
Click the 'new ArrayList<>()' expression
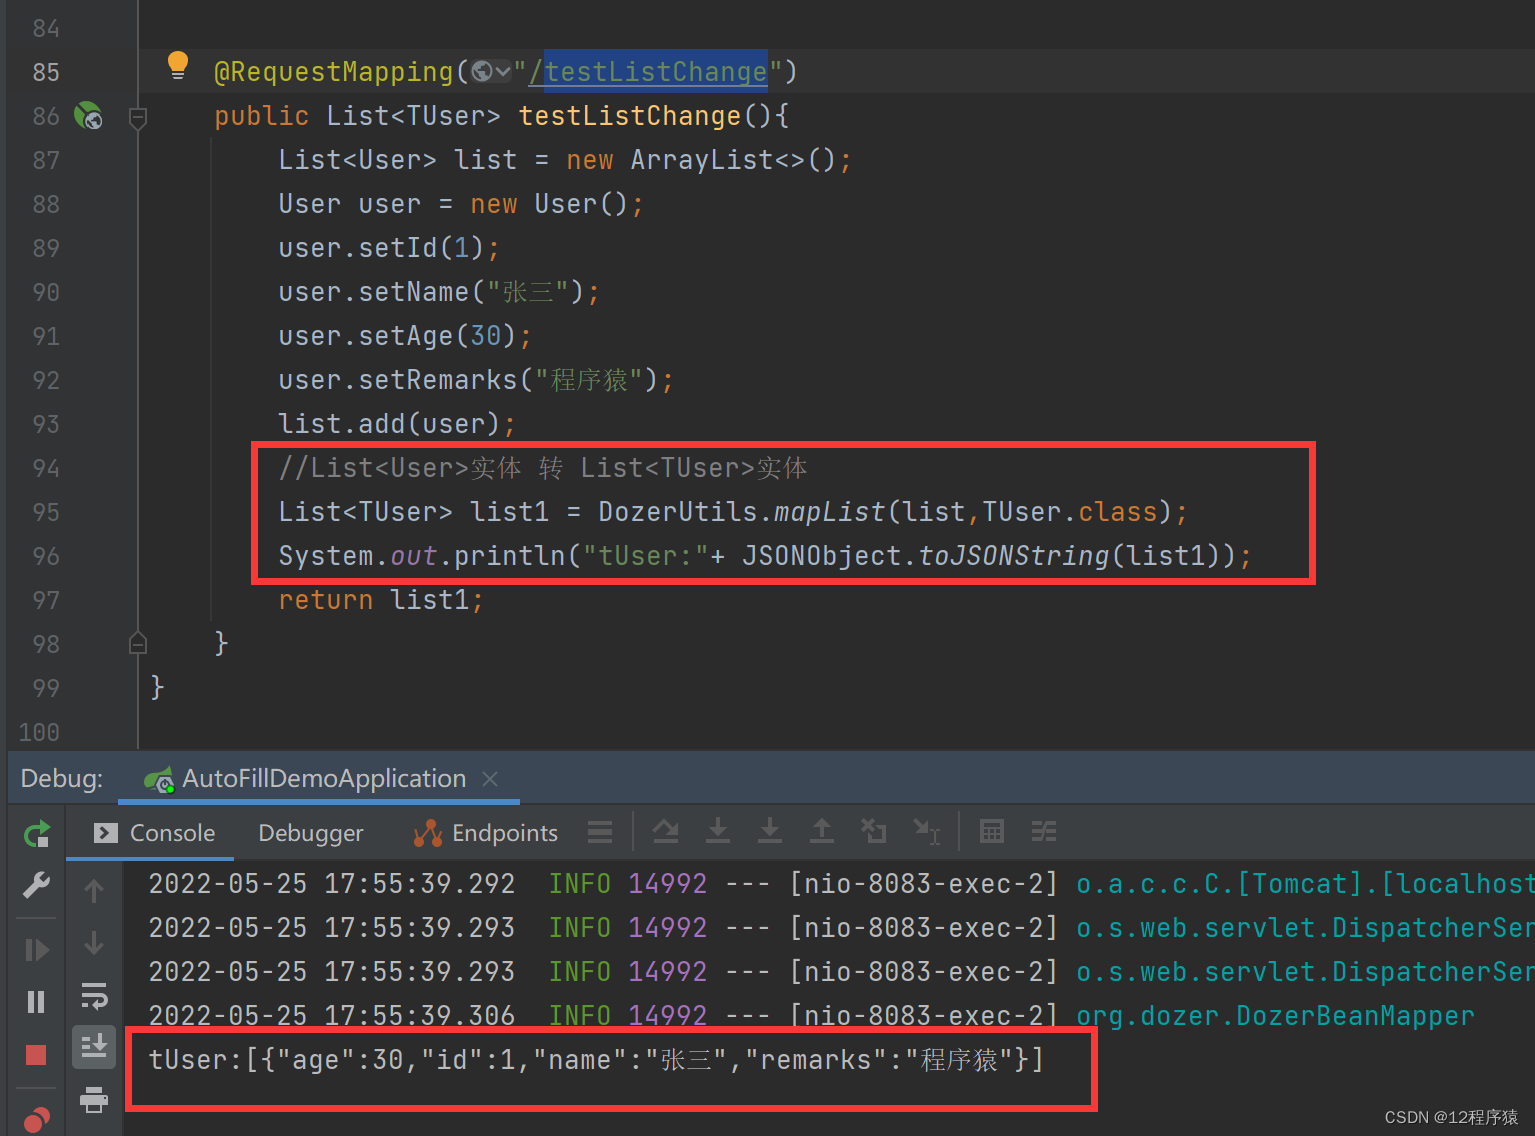(700, 160)
